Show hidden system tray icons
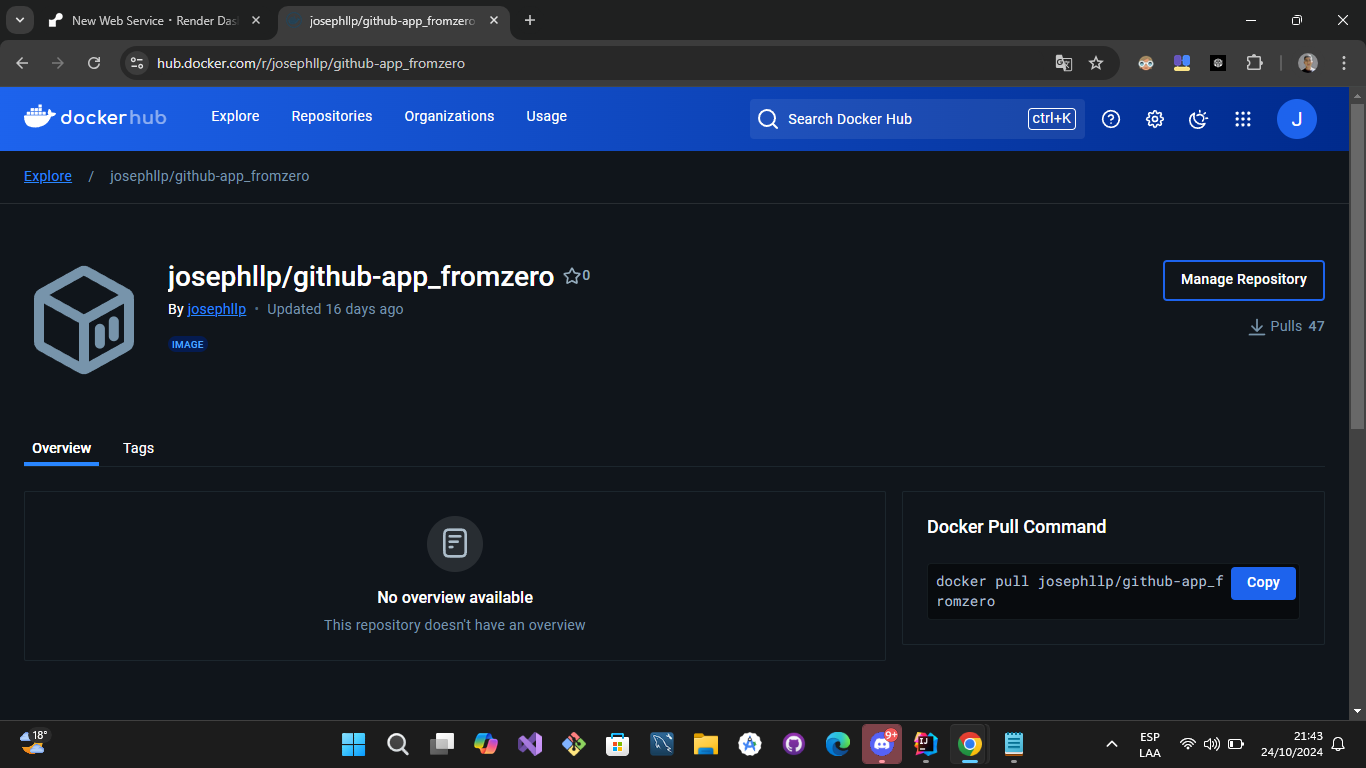1366x768 pixels. 1111,744
